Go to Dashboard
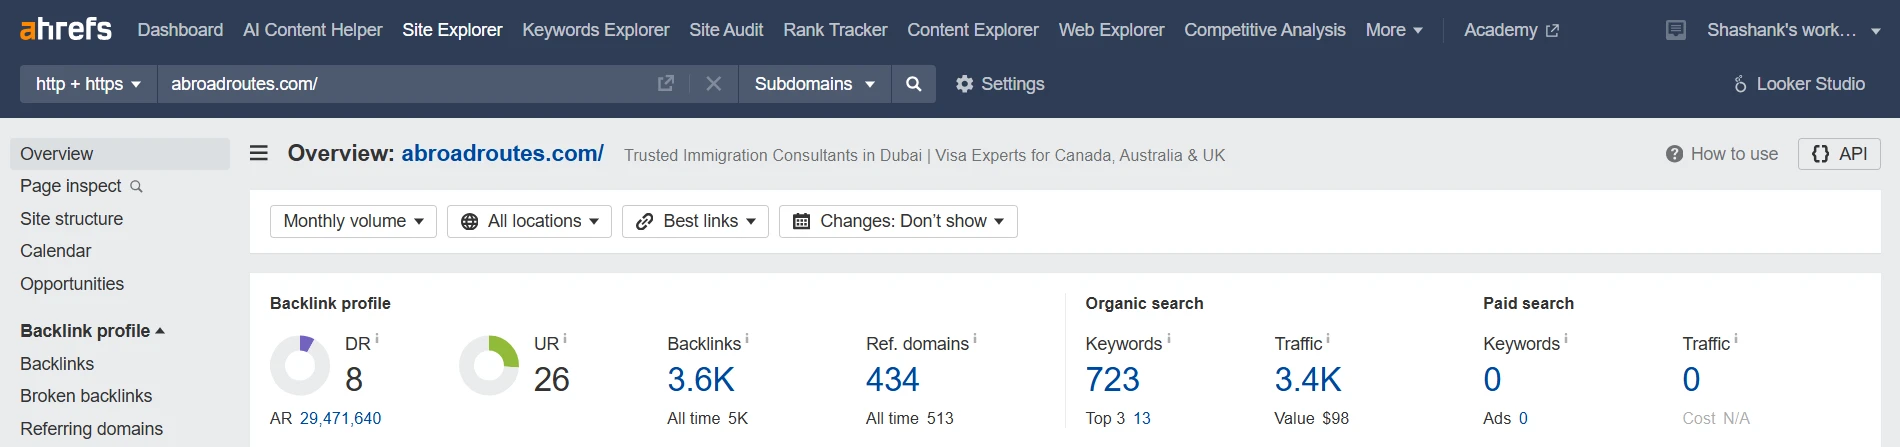Screen dimensions: 1900x447 point(180,30)
